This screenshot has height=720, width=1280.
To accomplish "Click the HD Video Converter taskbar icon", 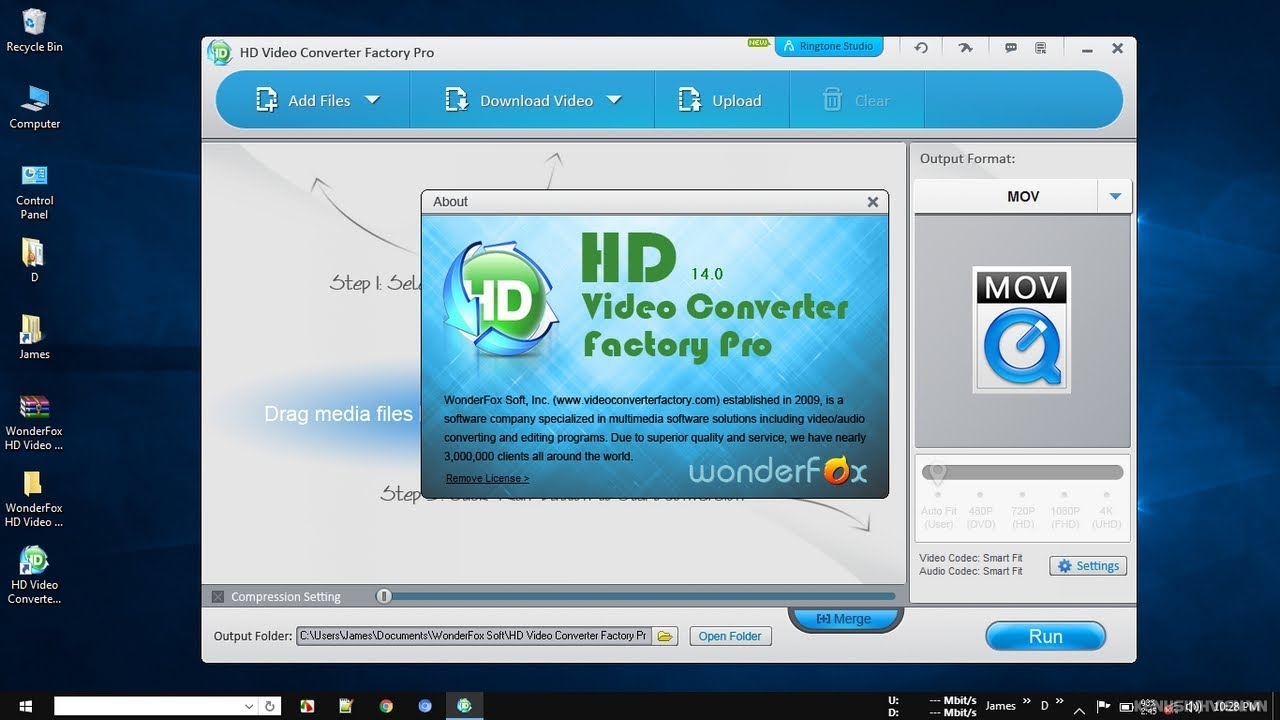I will click(464, 706).
